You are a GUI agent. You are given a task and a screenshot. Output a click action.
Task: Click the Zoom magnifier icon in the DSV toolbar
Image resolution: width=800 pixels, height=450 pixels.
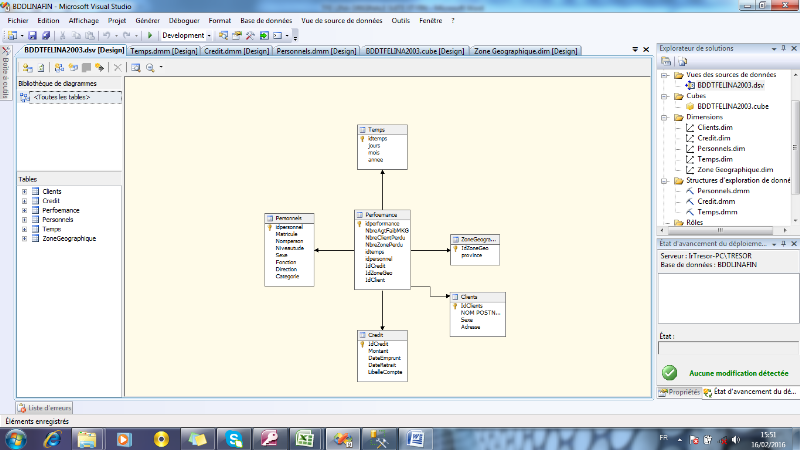point(150,67)
